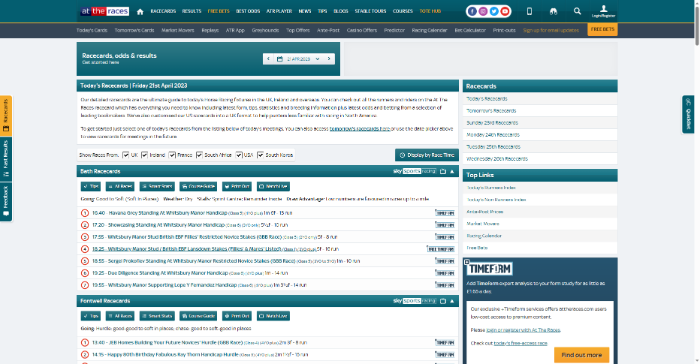
Task: Click Free Timeform badge for 18.25 race
Action: [441, 249]
